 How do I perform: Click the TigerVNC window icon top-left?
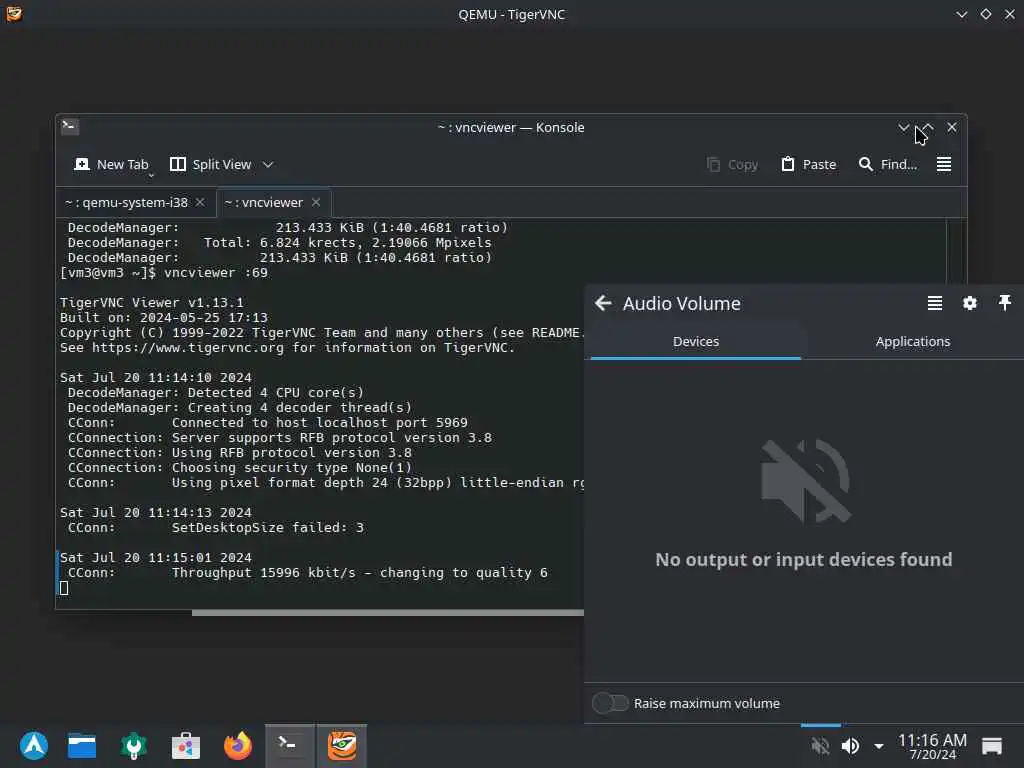point(13,14)
